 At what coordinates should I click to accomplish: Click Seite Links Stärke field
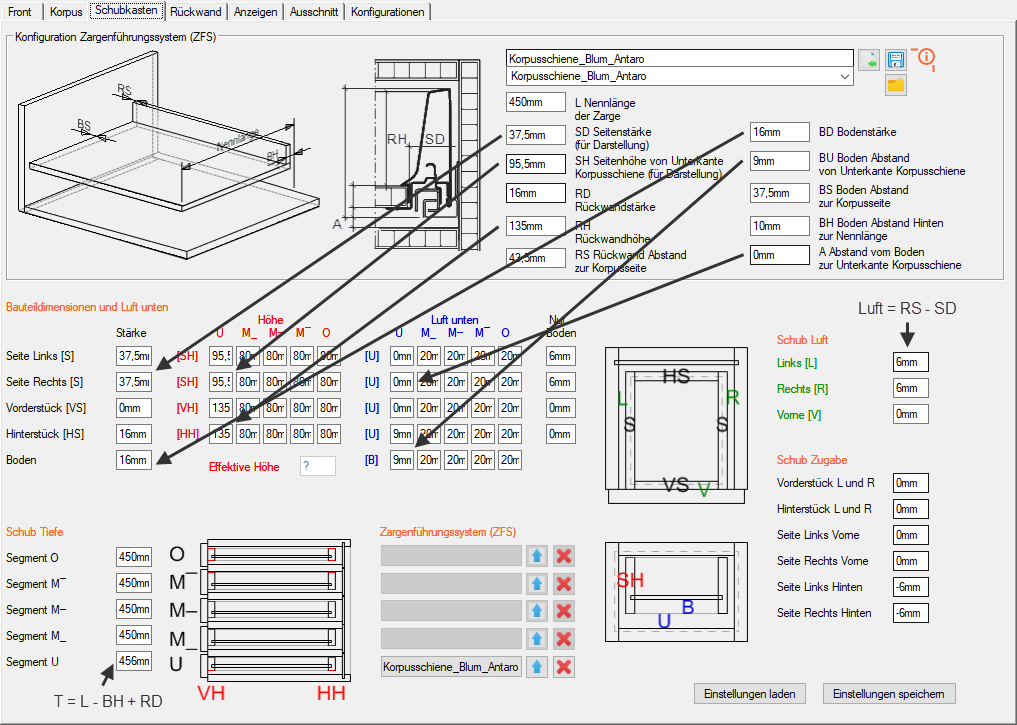134,356
